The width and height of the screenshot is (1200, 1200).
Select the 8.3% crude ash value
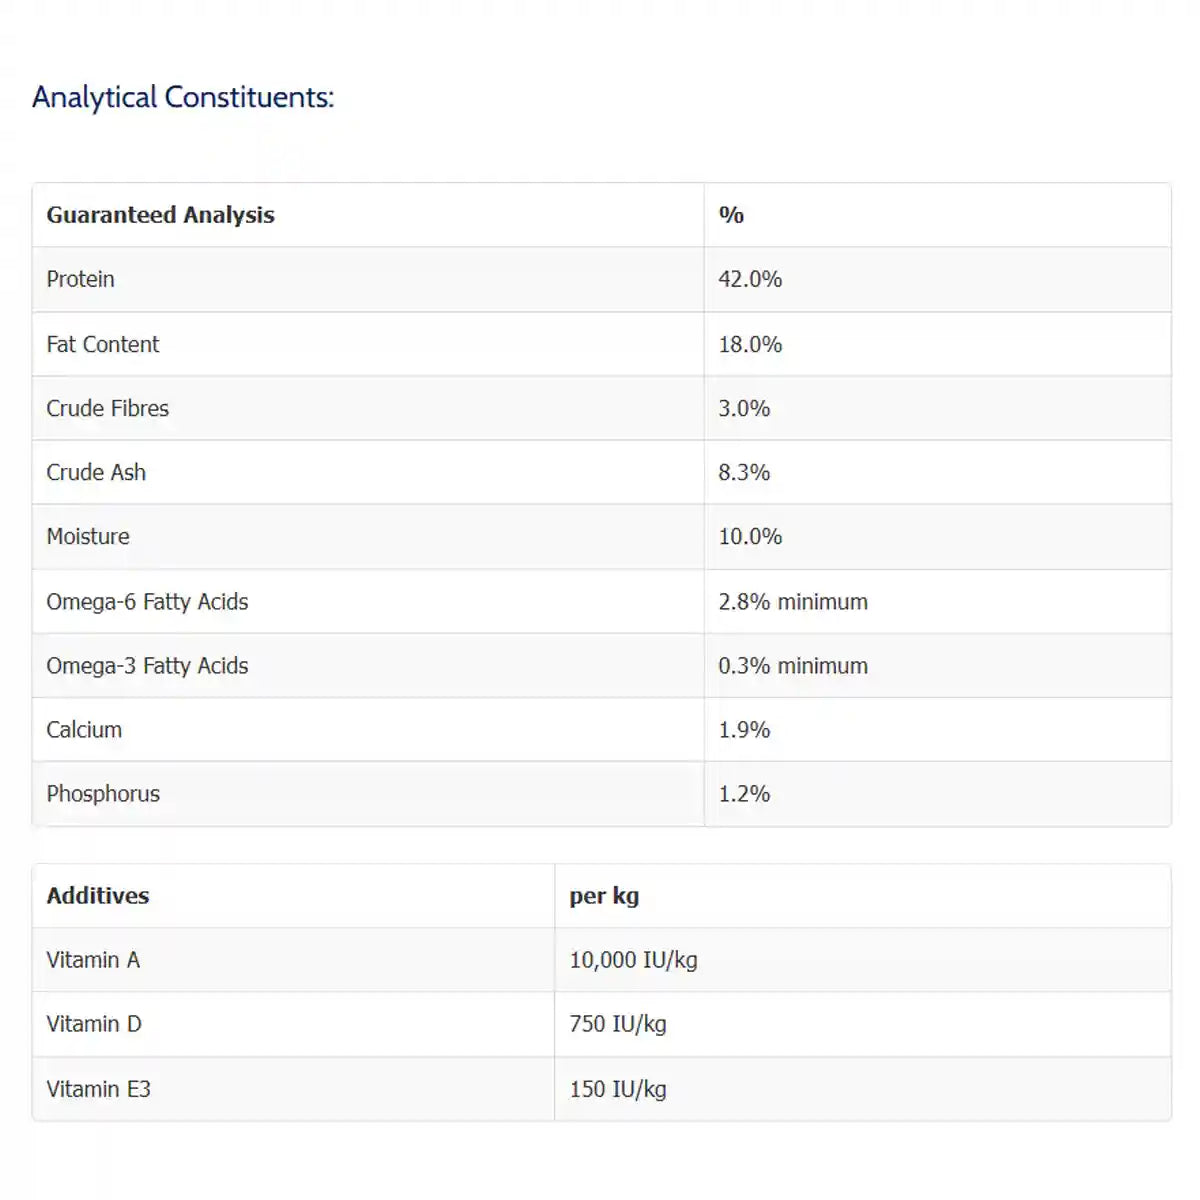(x=744, y=472)
